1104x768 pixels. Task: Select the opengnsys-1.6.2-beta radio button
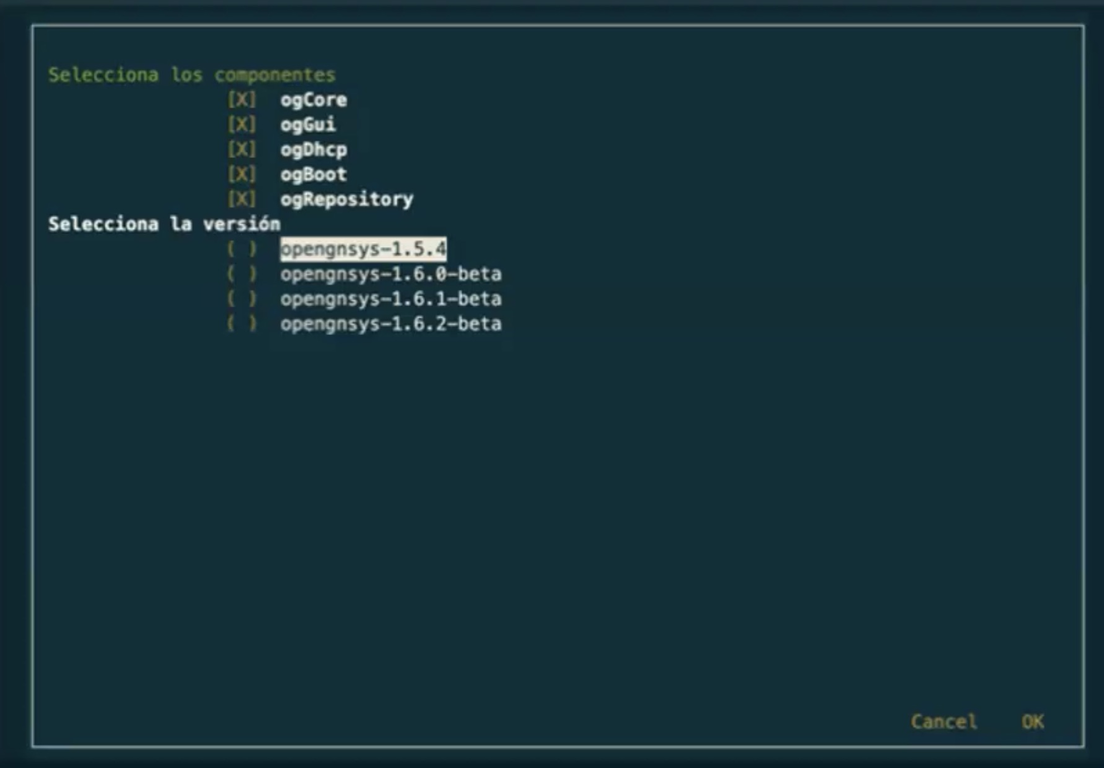click(x=242, y=323)
